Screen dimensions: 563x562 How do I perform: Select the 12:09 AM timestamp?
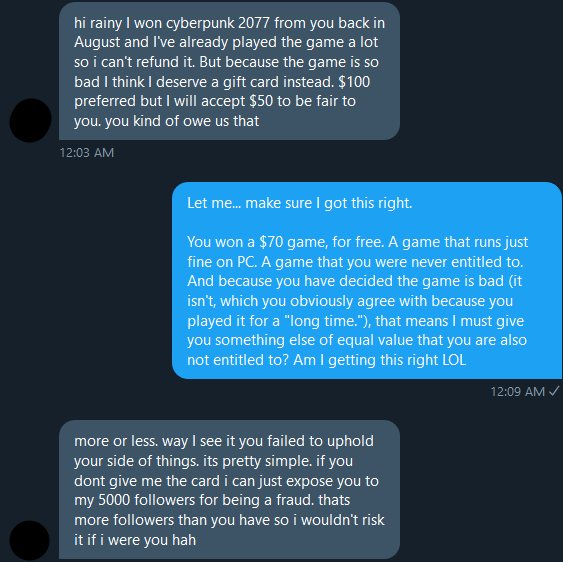[518, 391]
